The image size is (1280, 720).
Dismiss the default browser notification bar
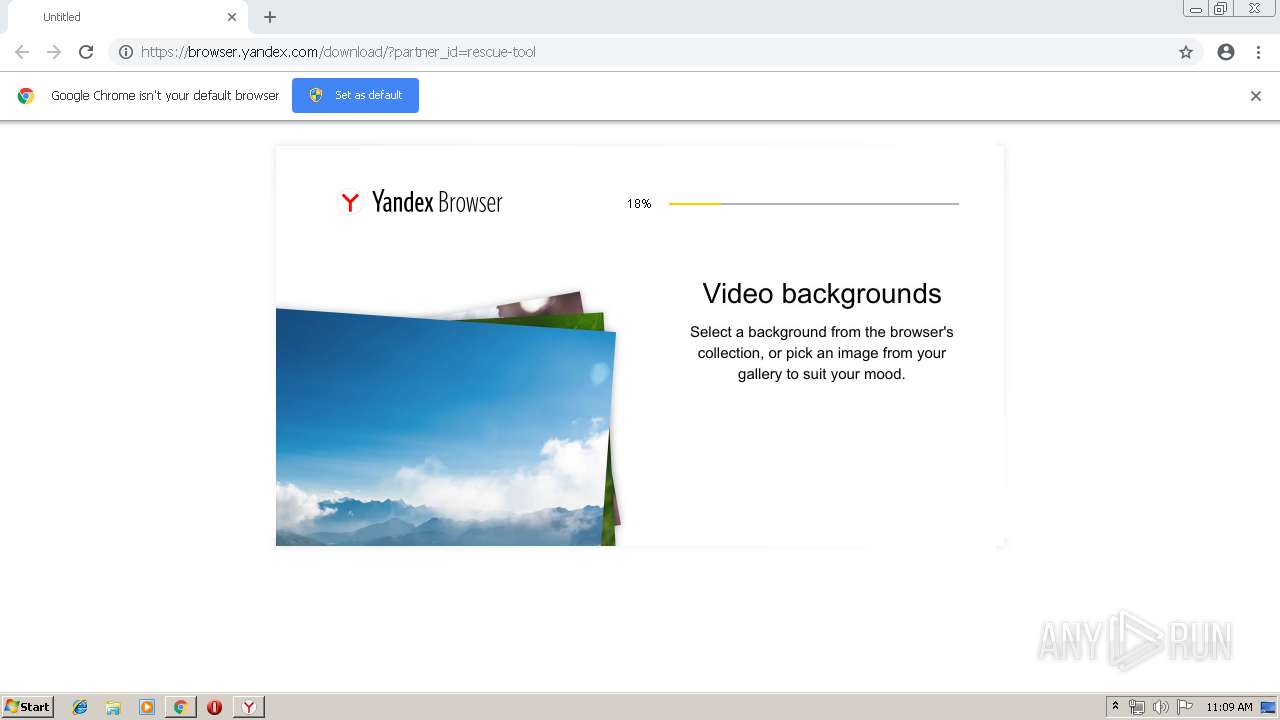[1256, 96]
